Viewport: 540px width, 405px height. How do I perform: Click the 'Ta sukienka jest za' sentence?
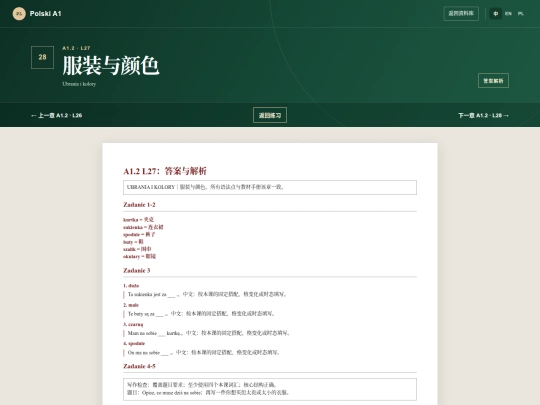[207, 294]
